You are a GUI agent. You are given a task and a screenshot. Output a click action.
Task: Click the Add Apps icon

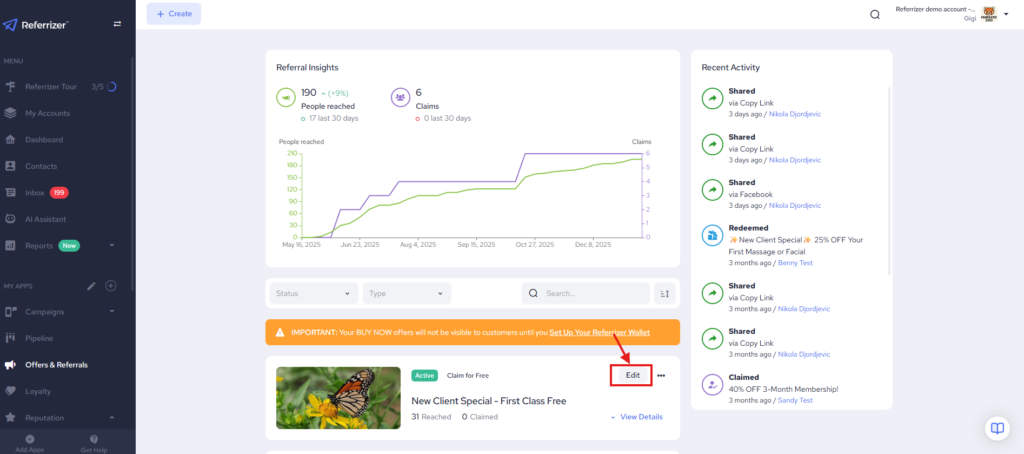[x=29, y=439]
